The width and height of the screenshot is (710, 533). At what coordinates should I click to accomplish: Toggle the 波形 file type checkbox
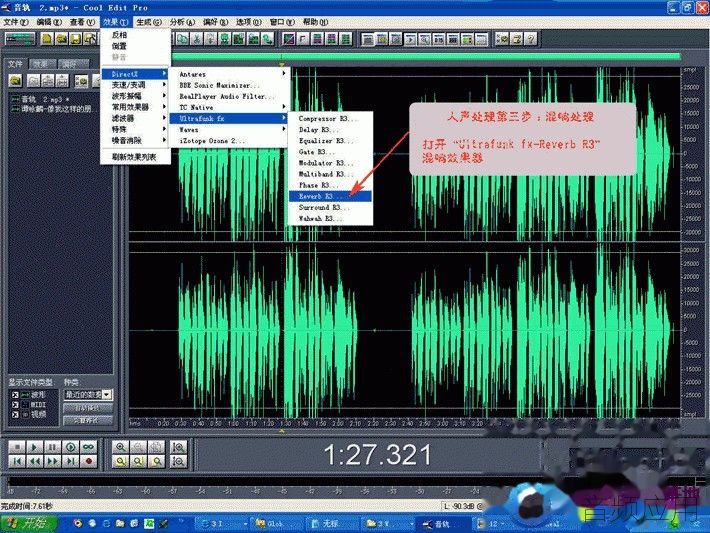[15, 395]
